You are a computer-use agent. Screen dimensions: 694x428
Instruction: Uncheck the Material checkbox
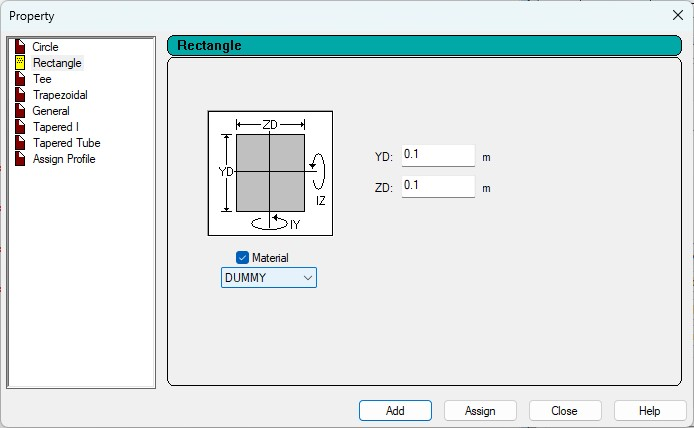pyautogui.click(x=243, y=258)
